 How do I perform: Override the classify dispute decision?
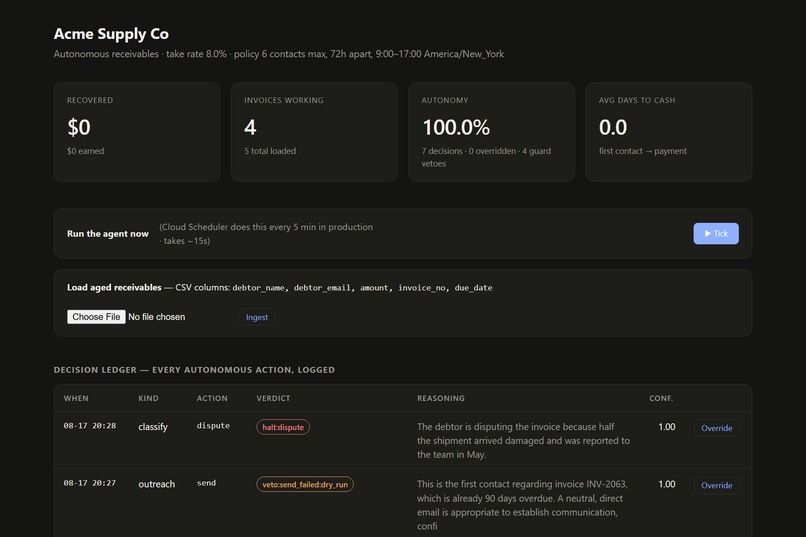point(717,428)
